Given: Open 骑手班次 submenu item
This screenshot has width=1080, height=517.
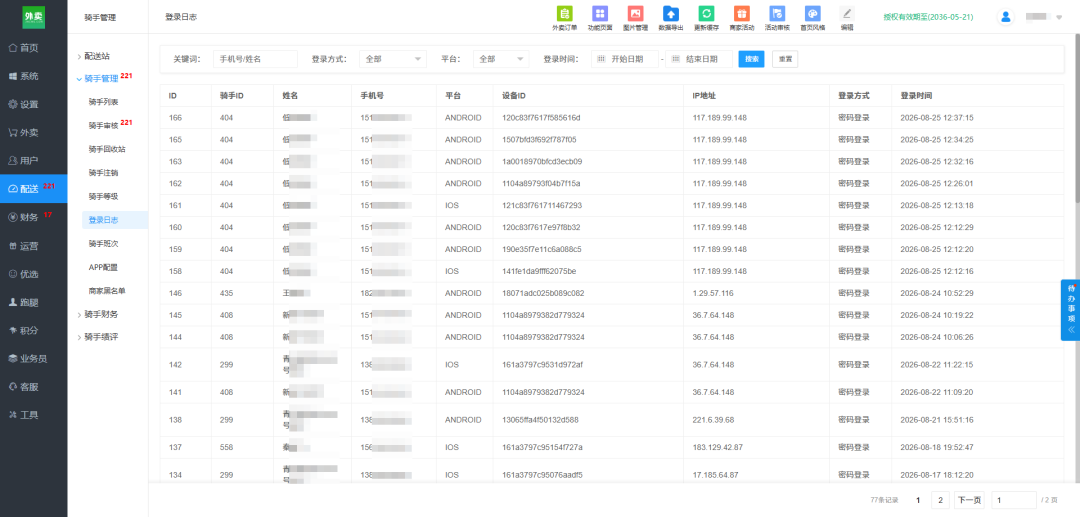Looking at the screenshot, I should (103, 244).
